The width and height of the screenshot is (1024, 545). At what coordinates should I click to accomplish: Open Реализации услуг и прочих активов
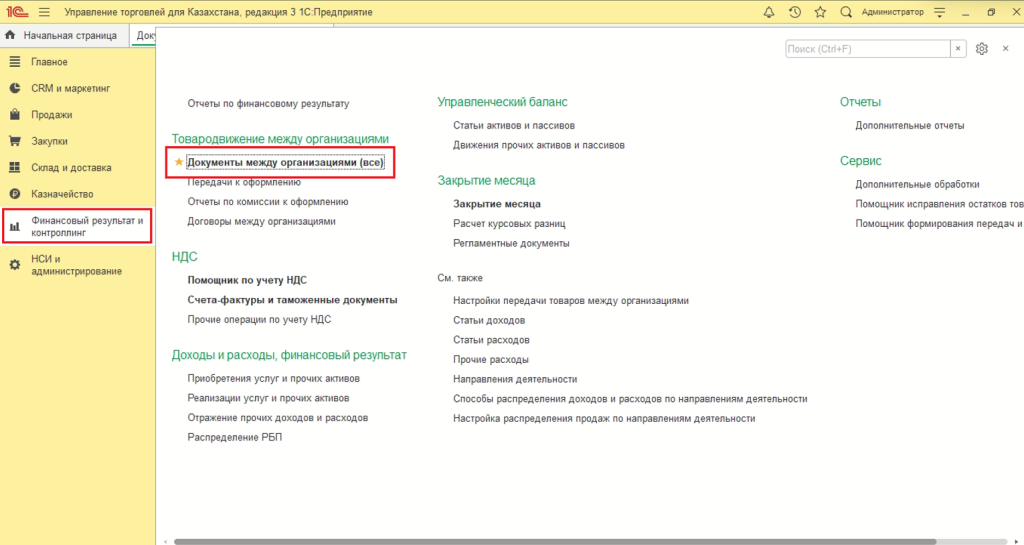coord(268,398)
